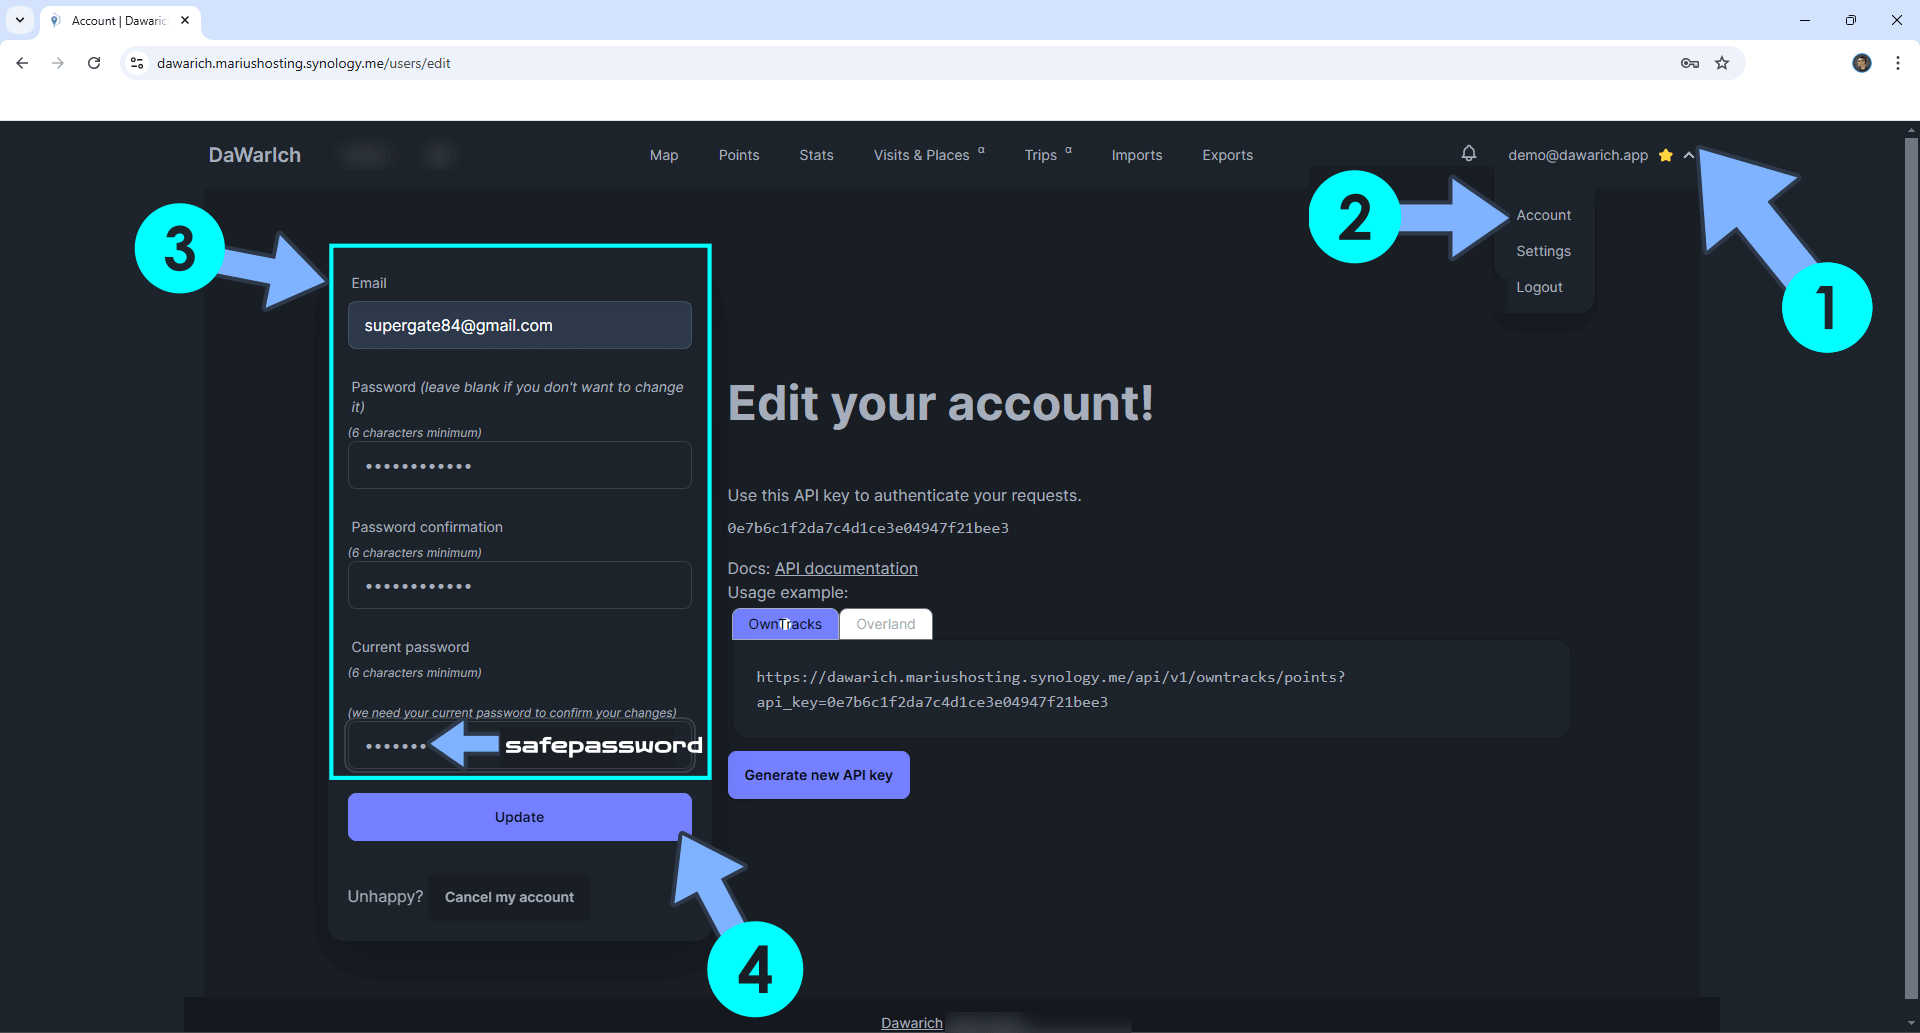Image resolution: width=1920 pixels, height=1033 pixels.
Task: Open the Trips page
Action: pos(1047,155)
